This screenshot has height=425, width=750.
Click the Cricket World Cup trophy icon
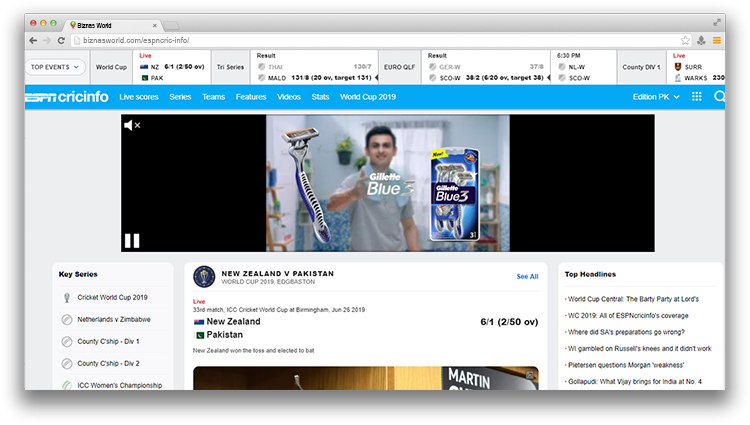66,297
